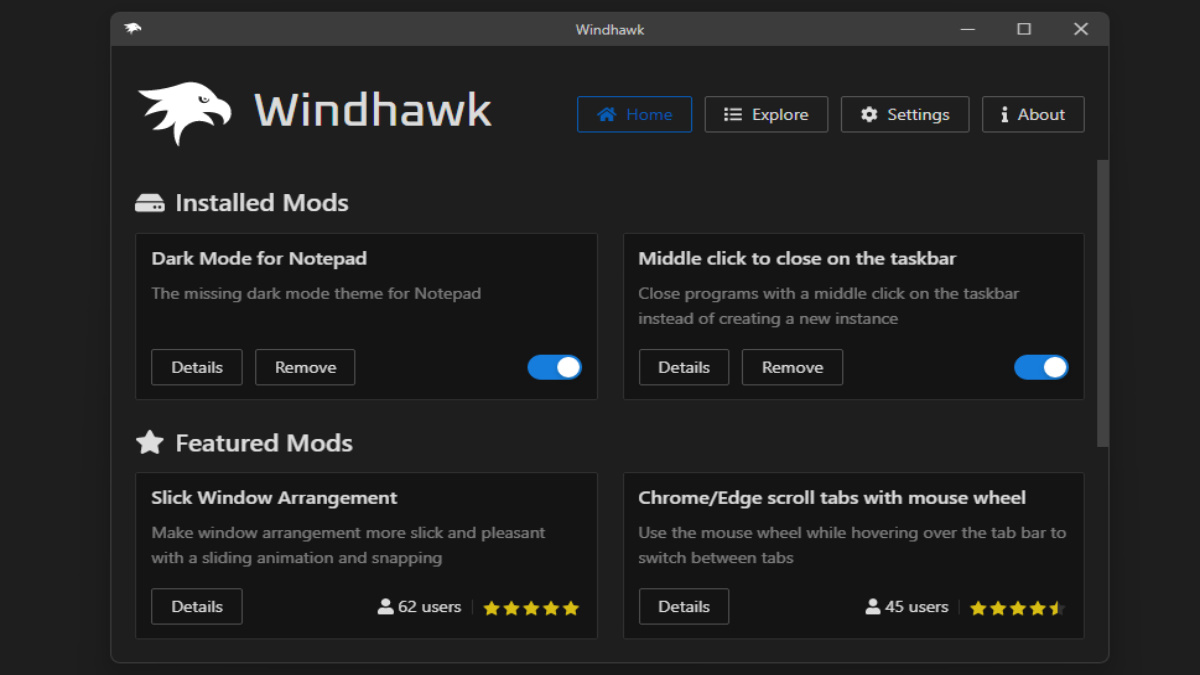Image resolution: width=1200 pixels, height=675 pixels.
Task: View Details of Slick Window Arrangement
Action: (x=197, y=606)
